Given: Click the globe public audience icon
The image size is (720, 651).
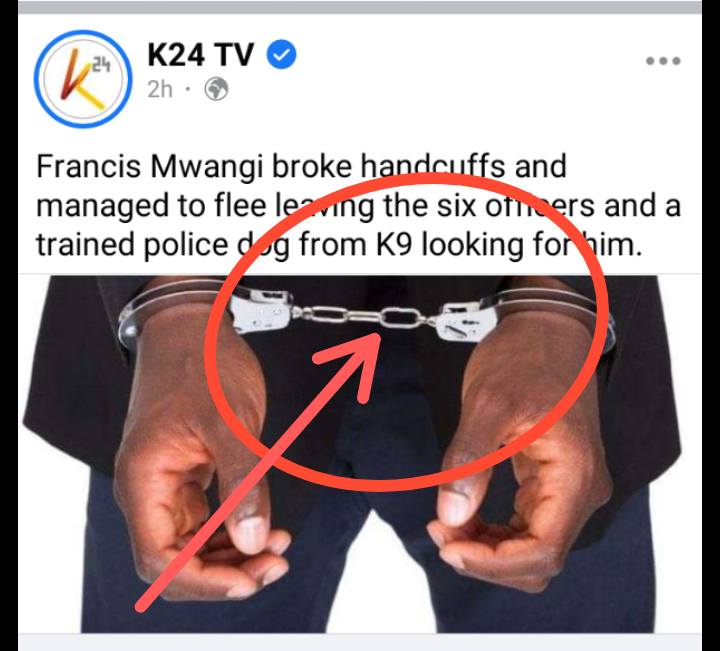Looking at the screenshot, I should click(x=216, y=89).
